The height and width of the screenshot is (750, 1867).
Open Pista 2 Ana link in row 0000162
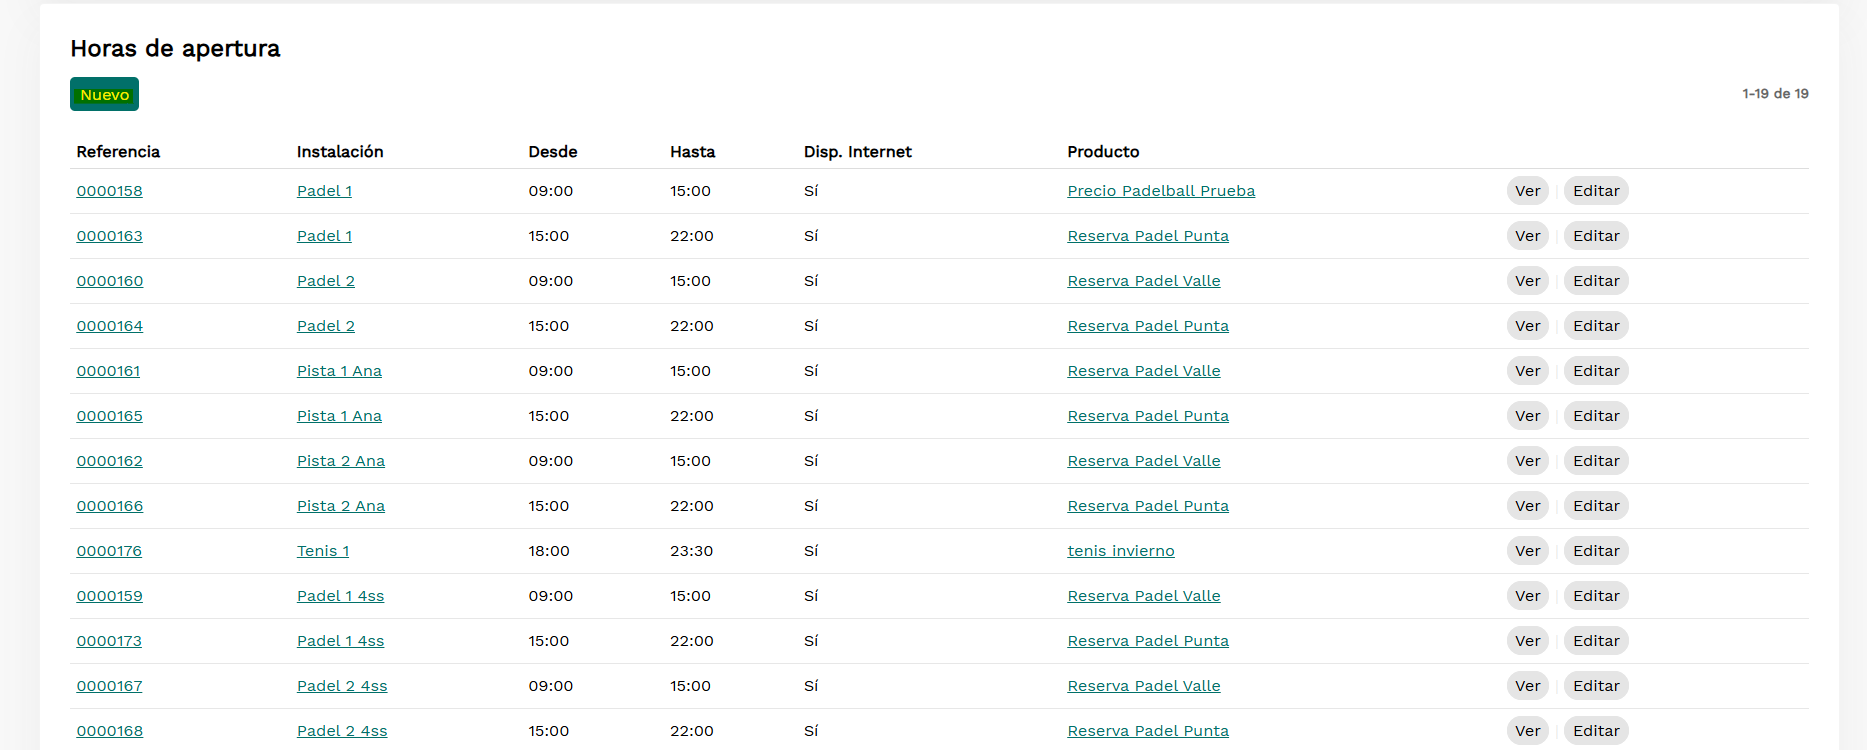[340, 461]
